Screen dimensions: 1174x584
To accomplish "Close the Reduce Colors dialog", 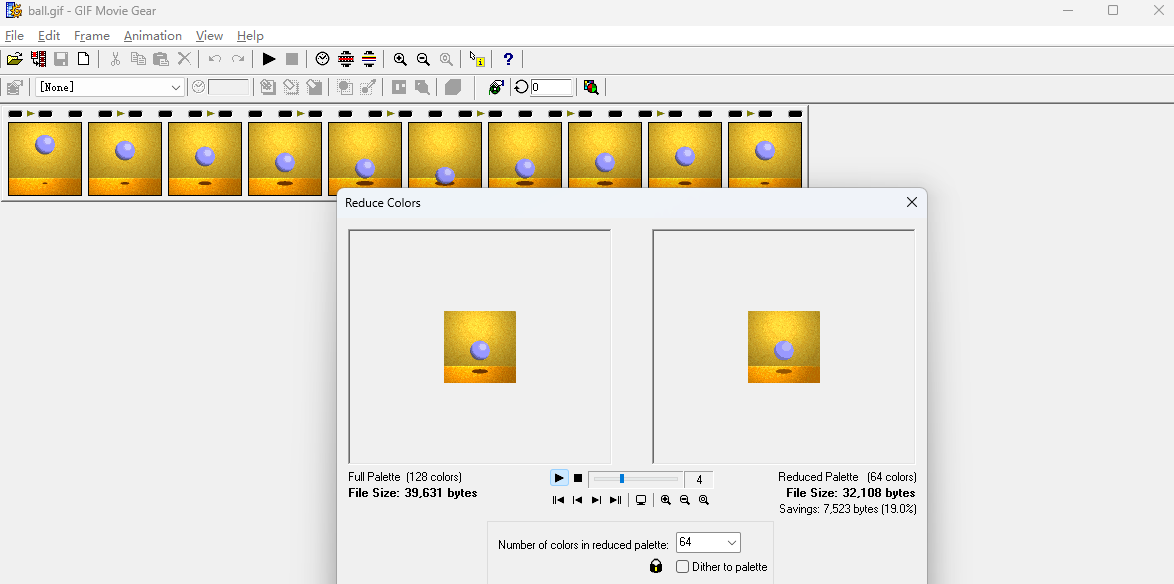I will click(911, 202).
